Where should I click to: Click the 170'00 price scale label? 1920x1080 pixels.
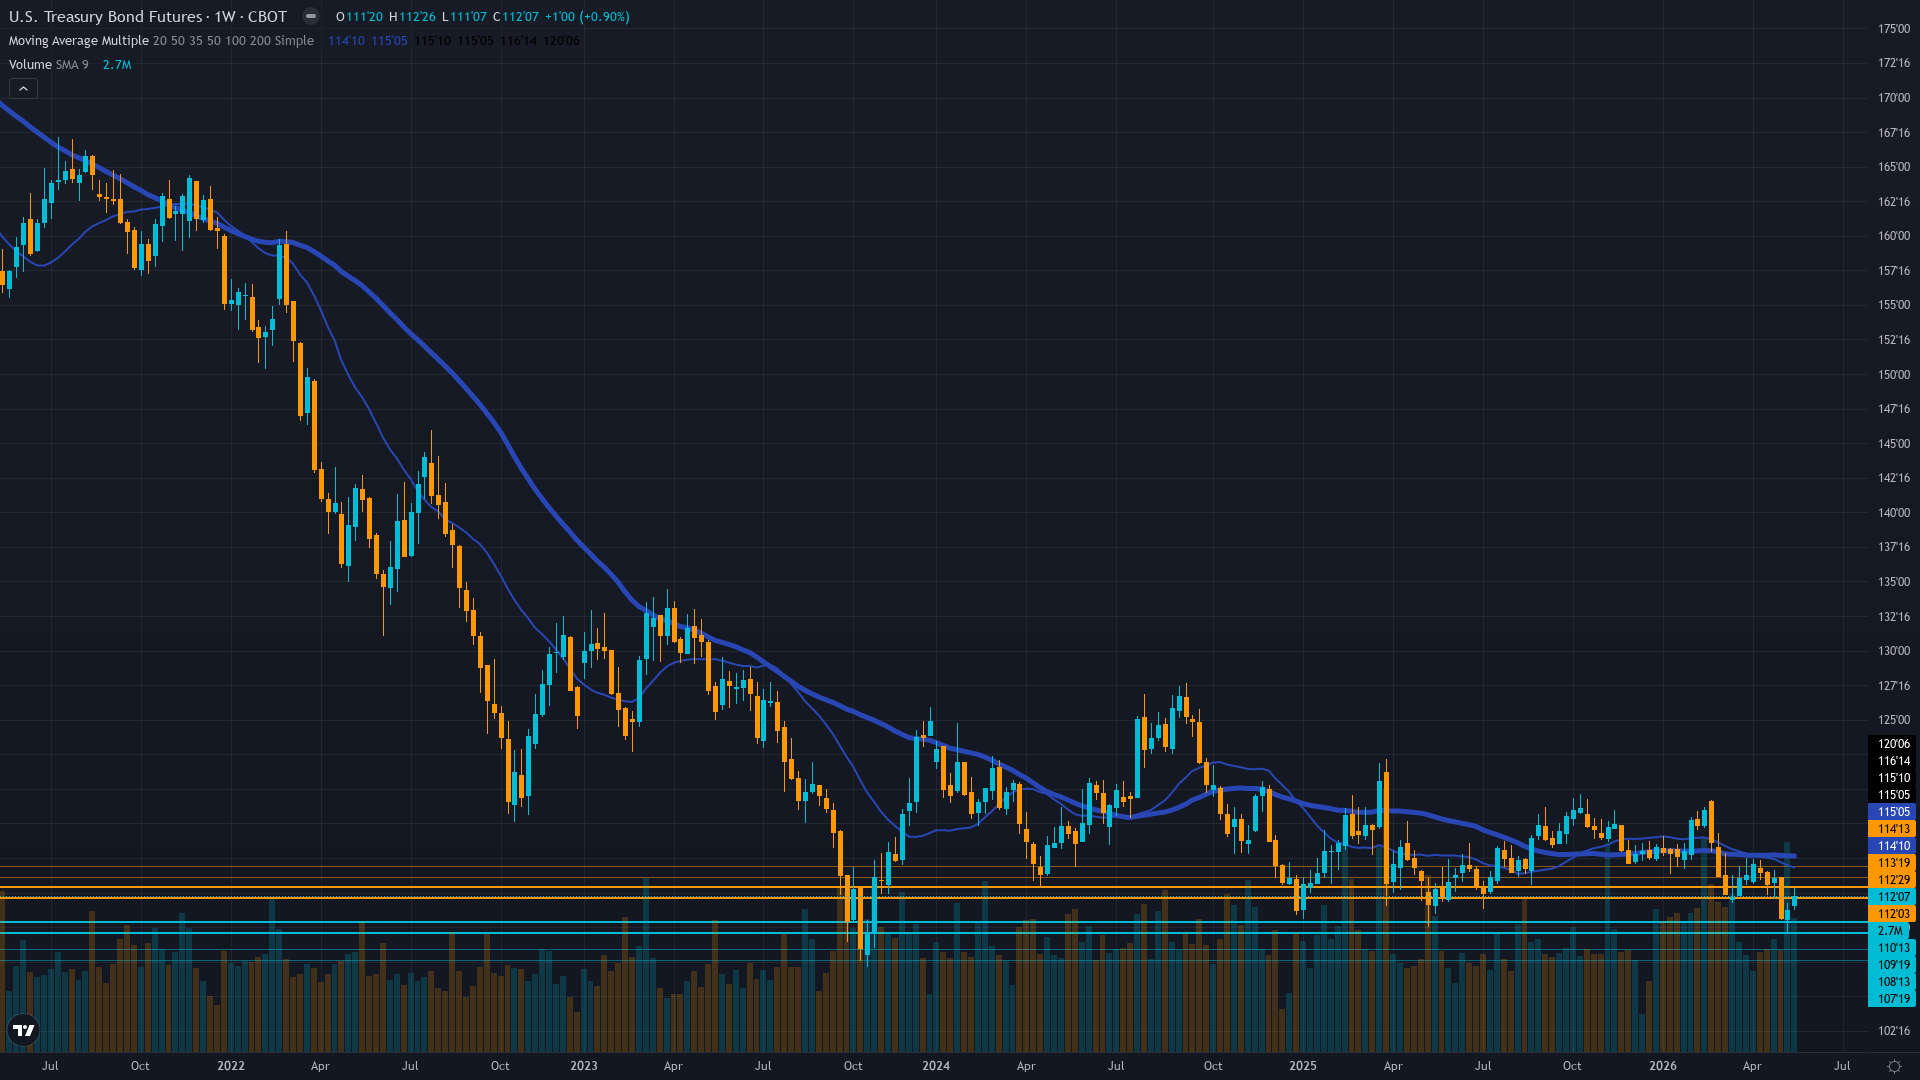[x=1894, y=98]
